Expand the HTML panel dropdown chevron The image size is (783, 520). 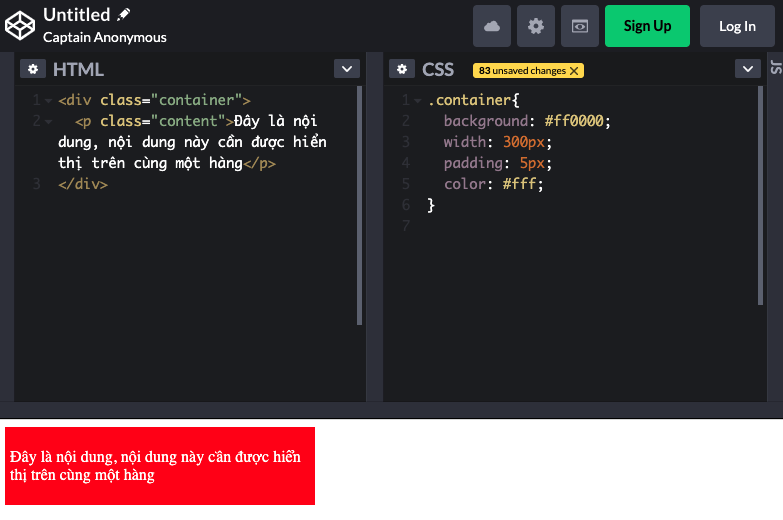pos(346,69)
